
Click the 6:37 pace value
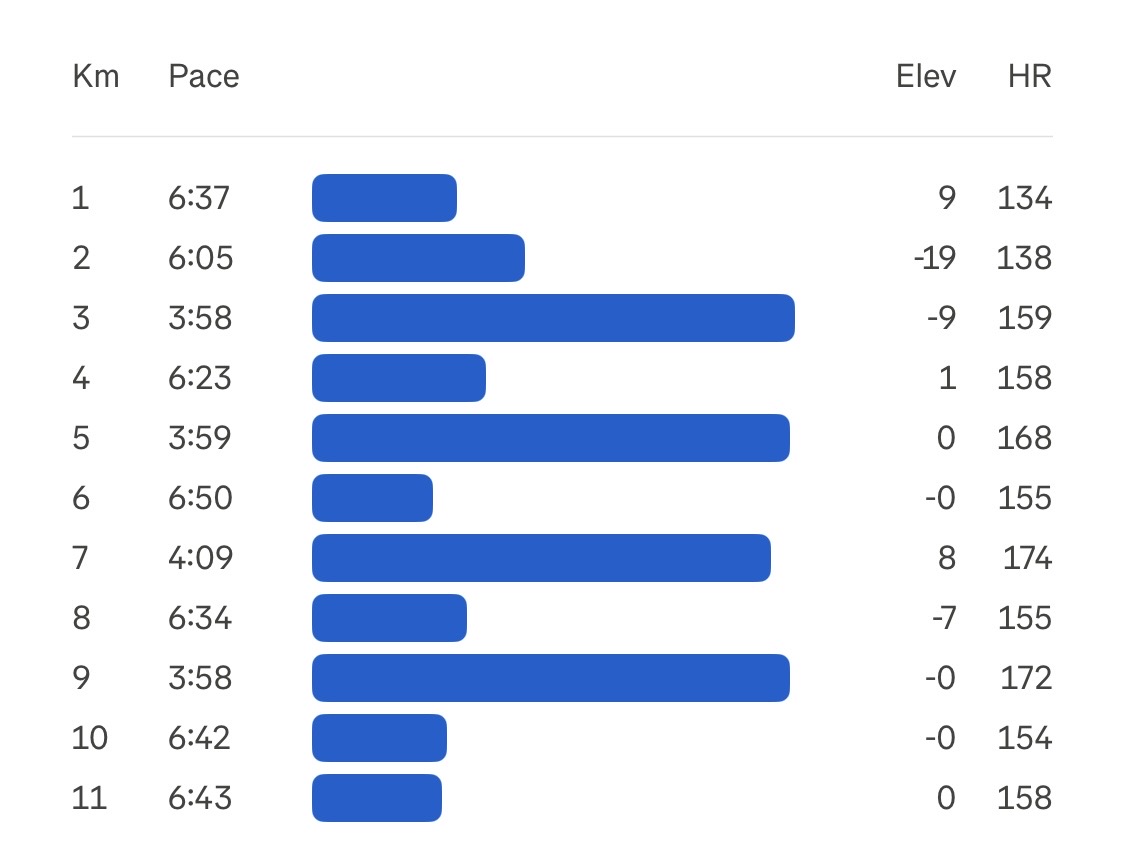pyautogui.click(x=200, y=198)
